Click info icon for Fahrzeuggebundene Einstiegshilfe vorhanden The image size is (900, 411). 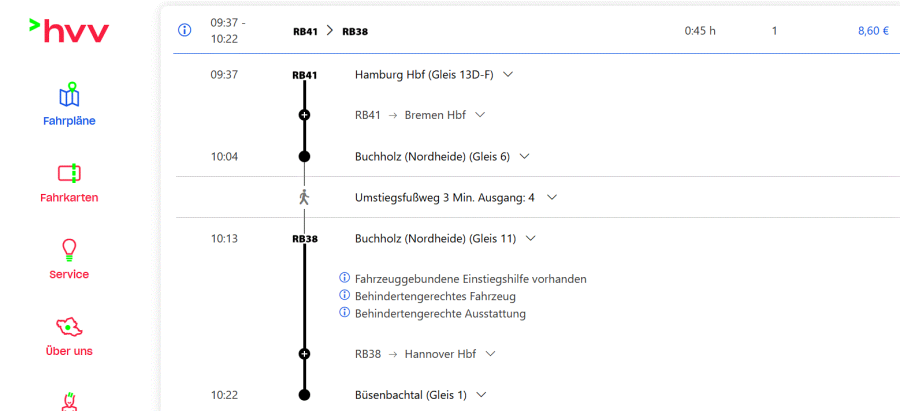click(x=345, y=278)
